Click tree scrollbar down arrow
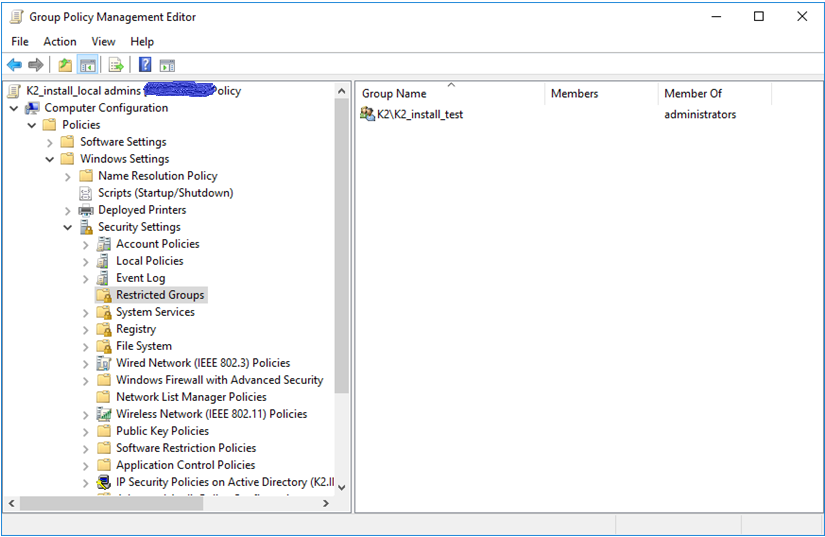This screenshot has height=537, width=825. (x=341, y=488)
